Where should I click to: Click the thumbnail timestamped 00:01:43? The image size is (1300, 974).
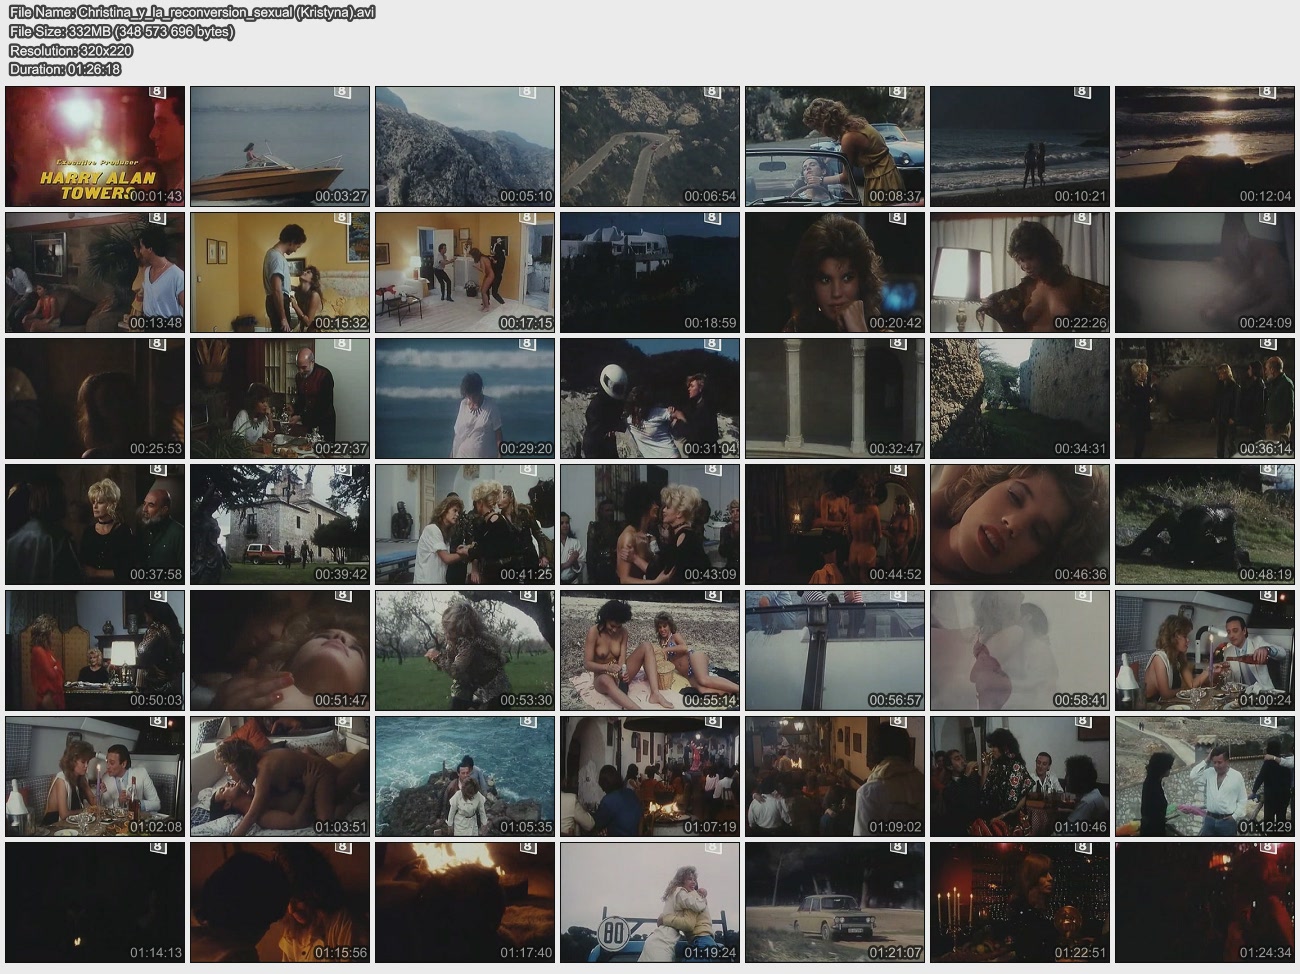tap(95, 146)
